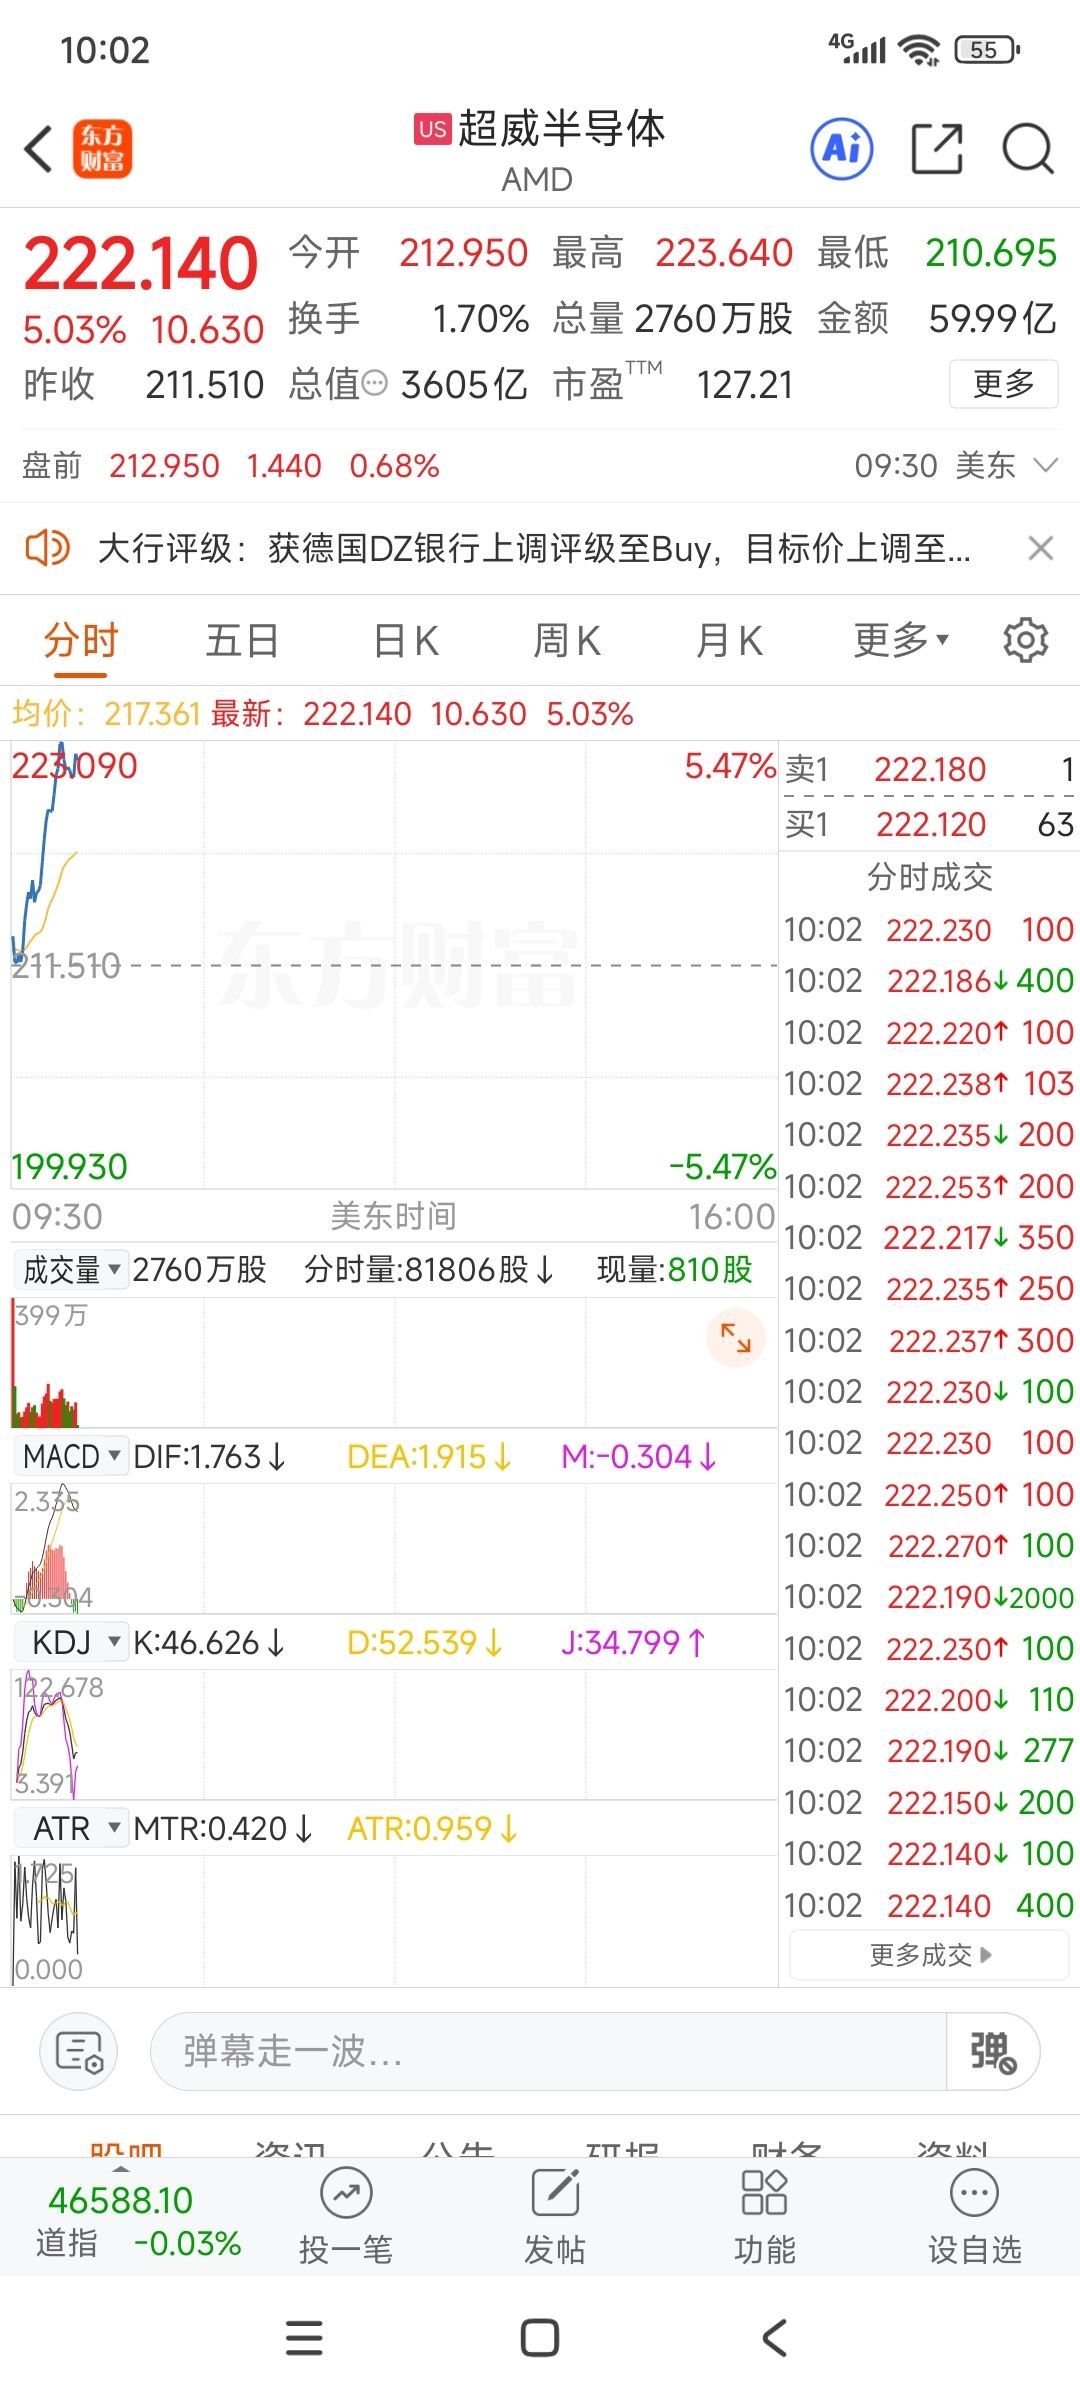Tap the 市盈 TTM 127.21 value

673,384
